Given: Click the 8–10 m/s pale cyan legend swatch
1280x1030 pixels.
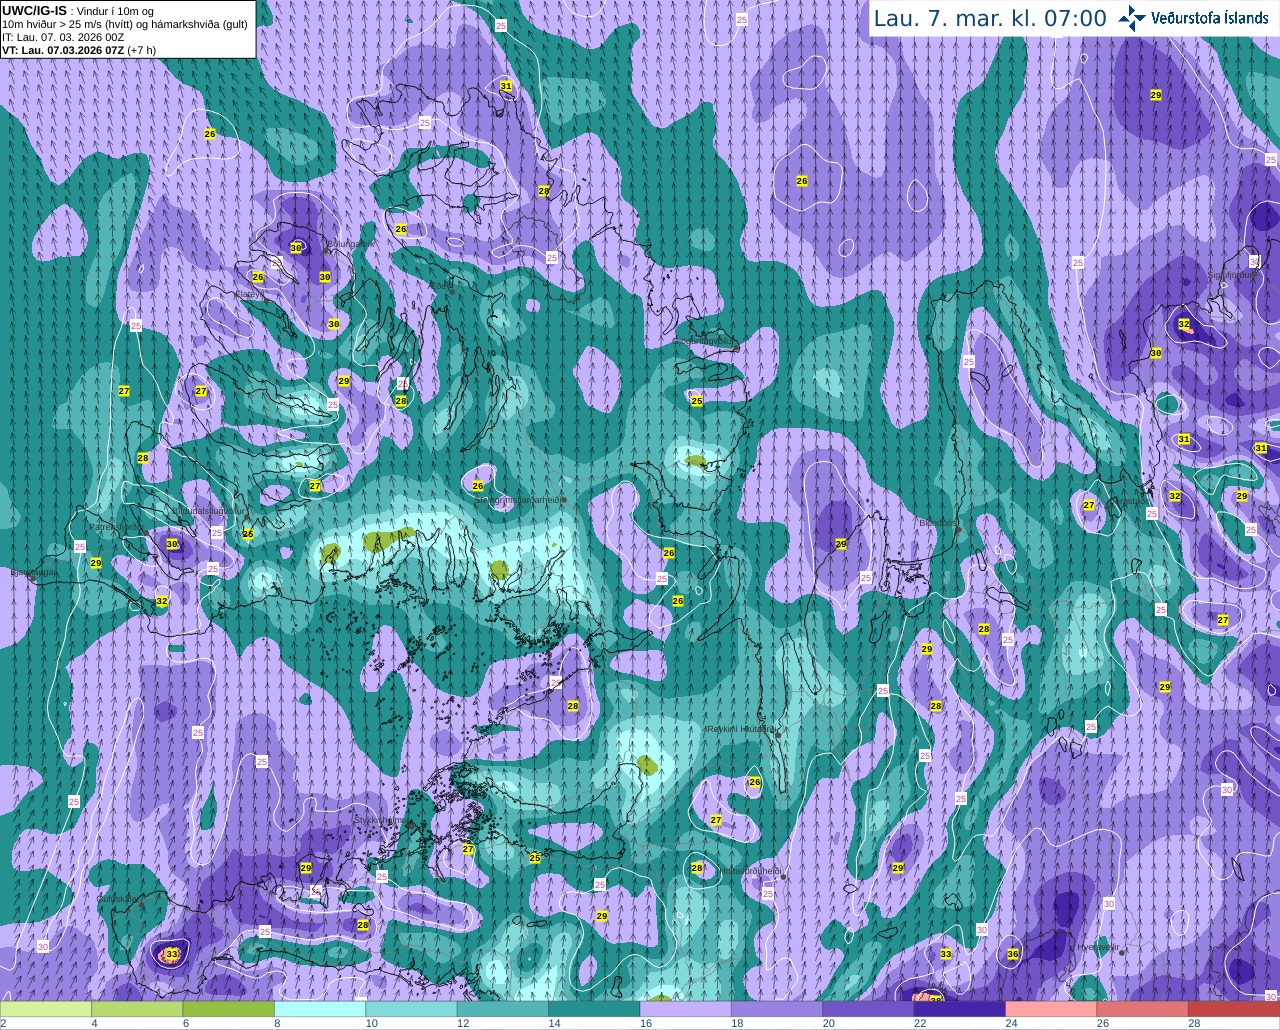Looking at the screenshot, I should click(320, 1009).
